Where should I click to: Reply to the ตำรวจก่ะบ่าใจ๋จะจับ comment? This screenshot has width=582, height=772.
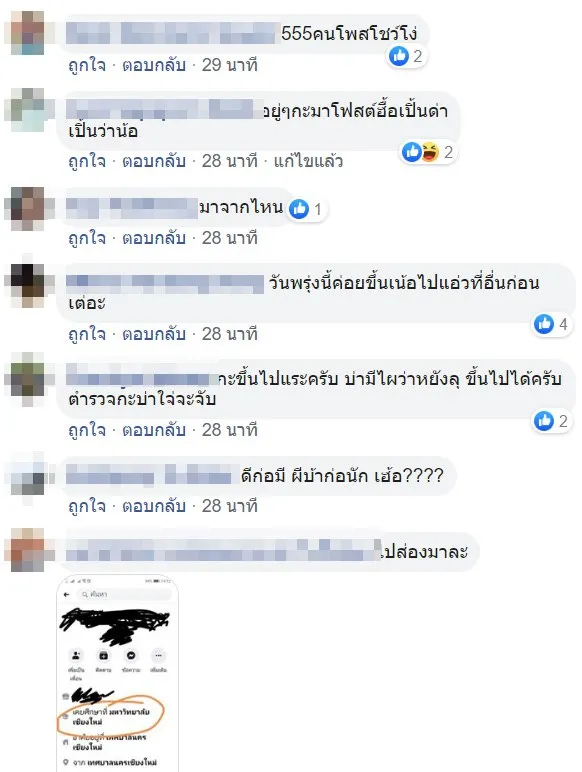tap(154, 430)
